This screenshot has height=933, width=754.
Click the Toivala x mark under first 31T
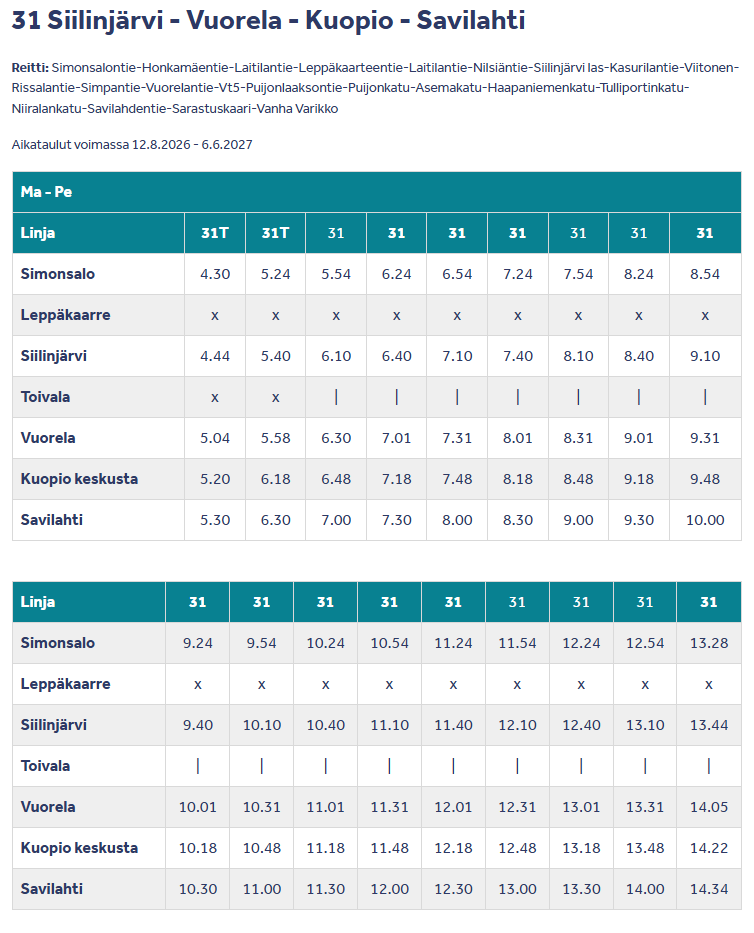(215, 397)
